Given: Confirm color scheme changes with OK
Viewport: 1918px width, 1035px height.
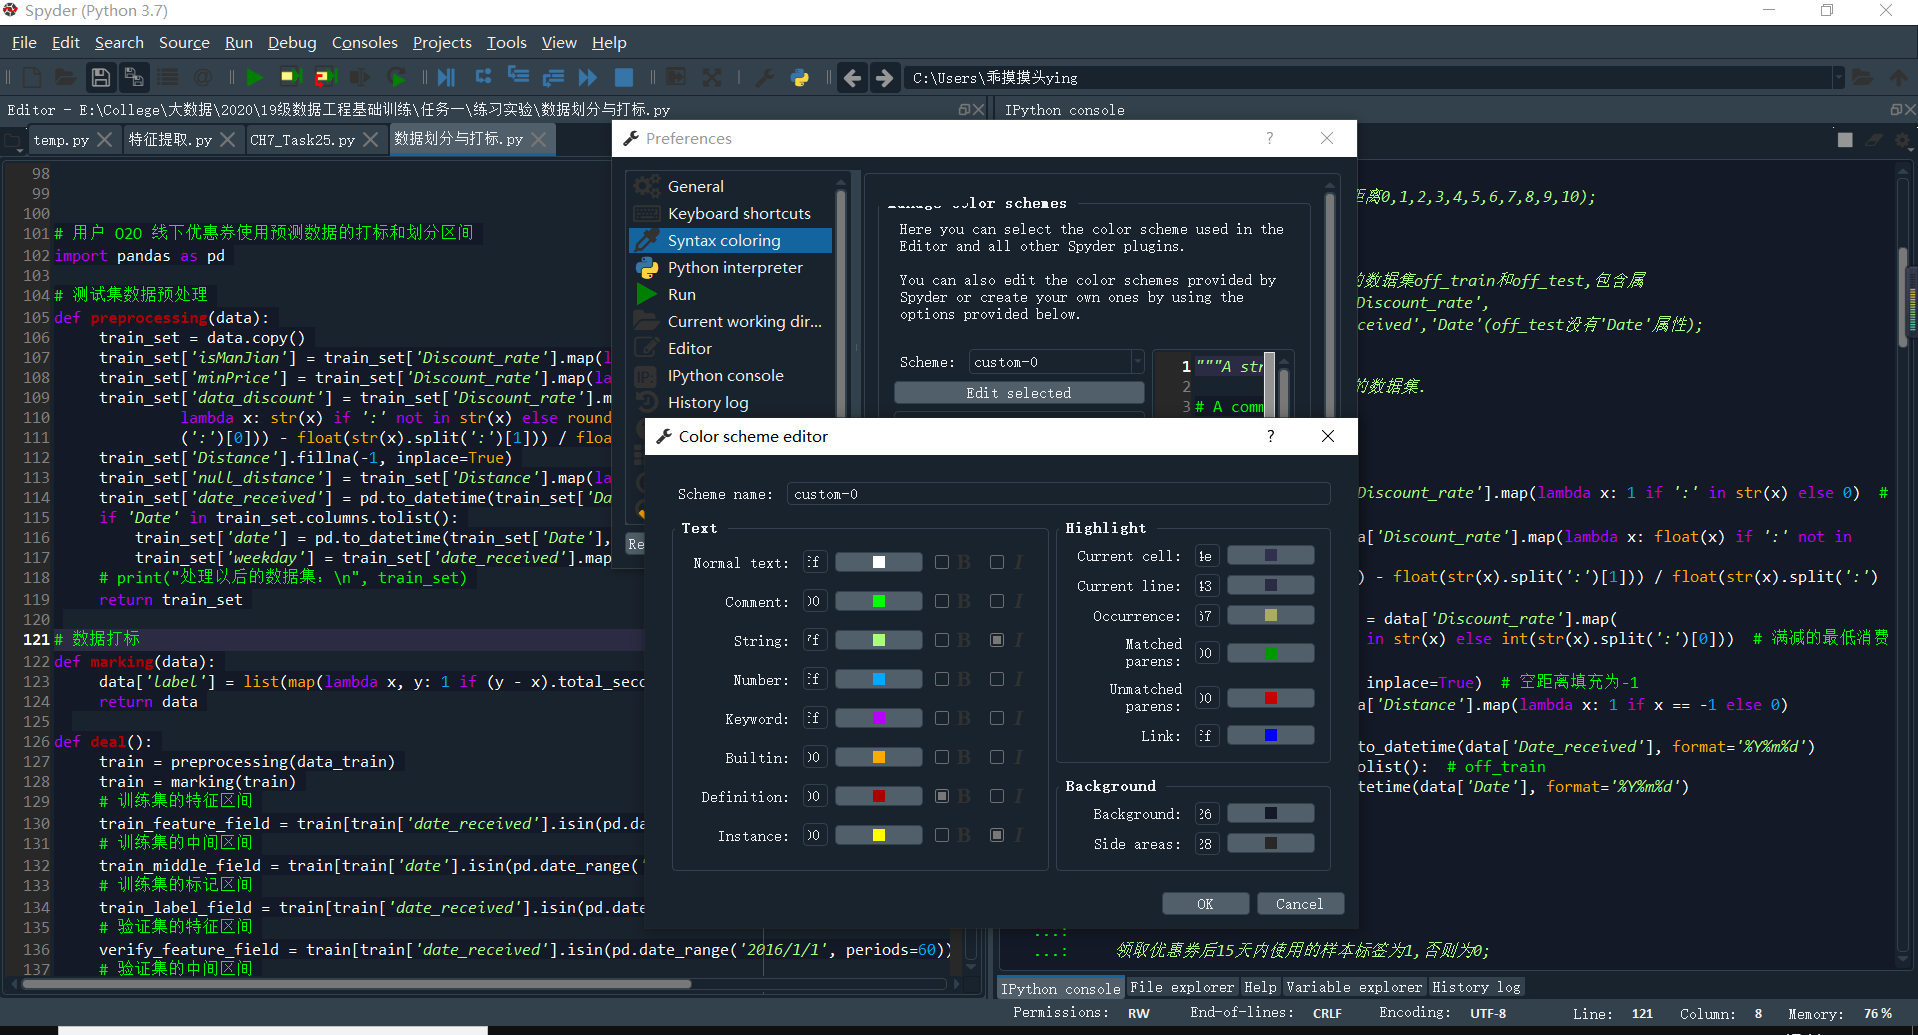Looking at the screenshot, I should tap(1205, 903).
